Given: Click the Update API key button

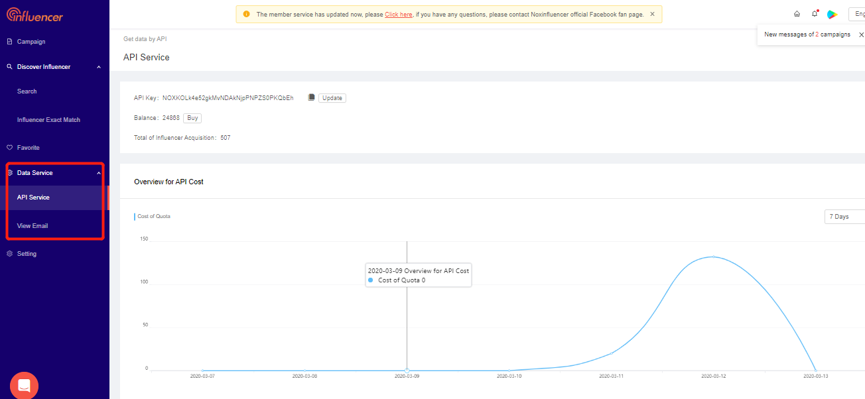Looking at the screenshot, I should tap(332, 98).
